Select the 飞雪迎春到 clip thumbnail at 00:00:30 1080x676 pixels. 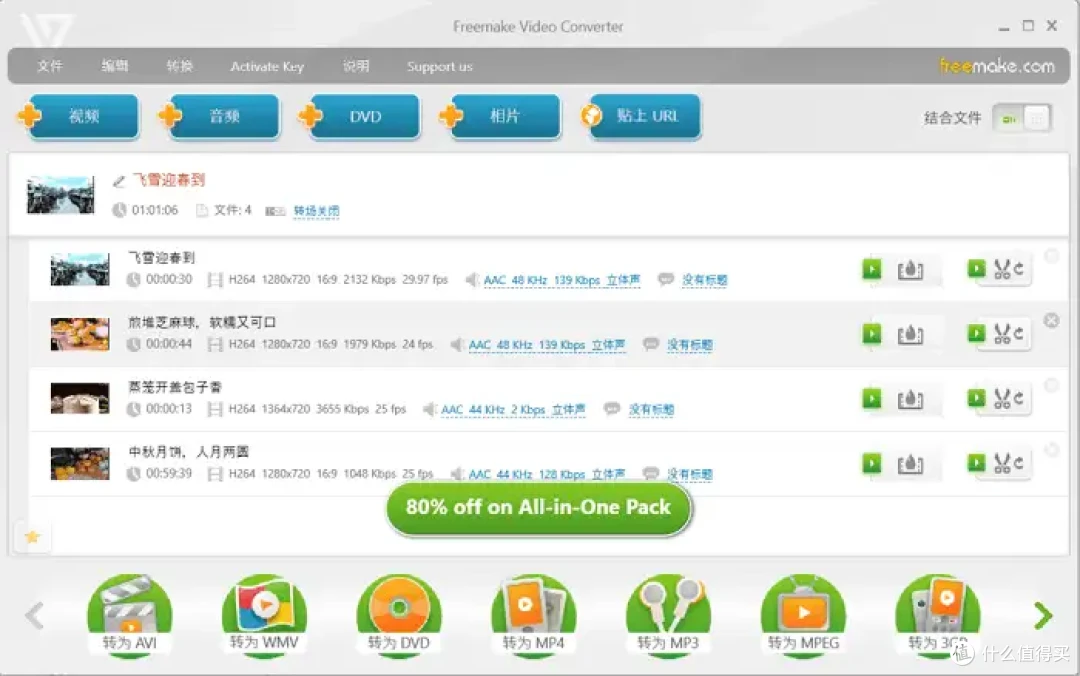pos(80,269)
